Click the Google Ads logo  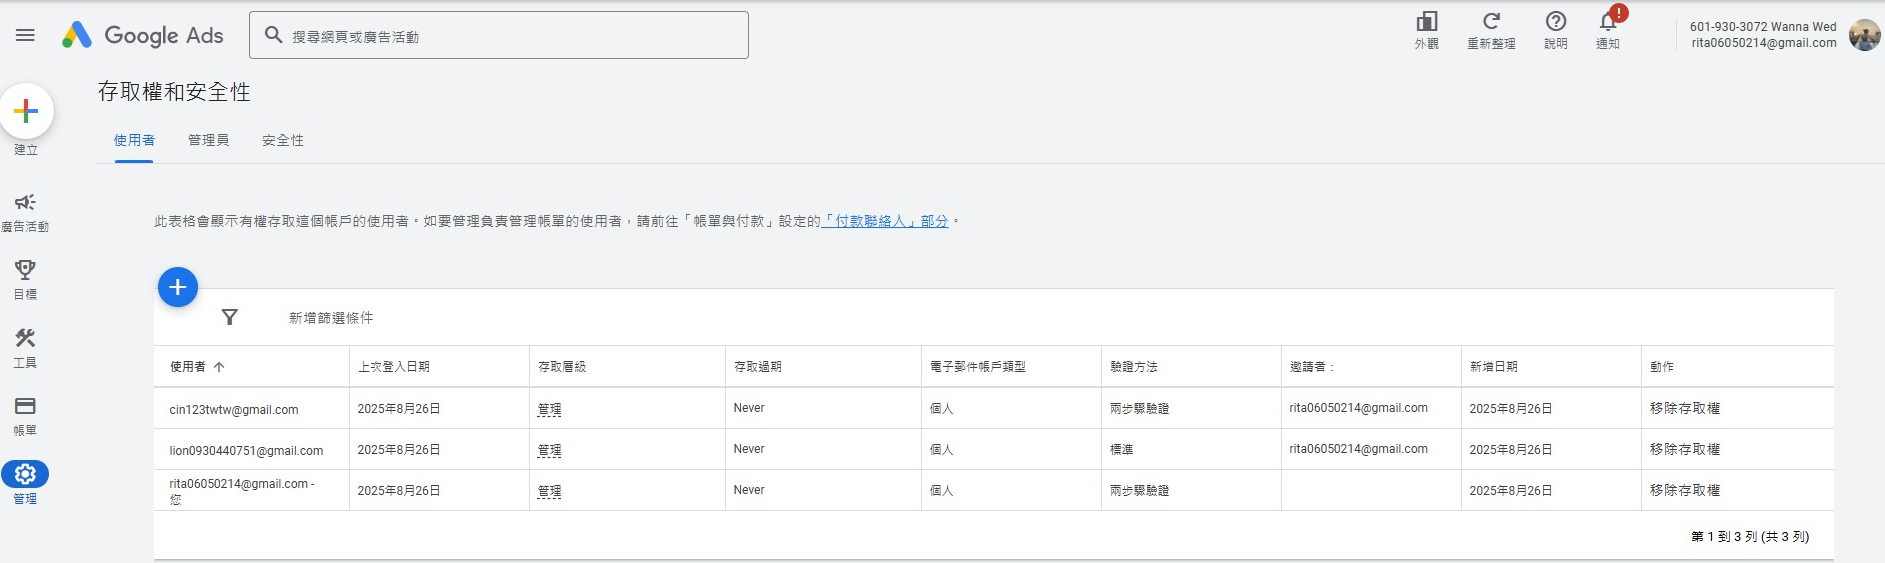(142, 35)
